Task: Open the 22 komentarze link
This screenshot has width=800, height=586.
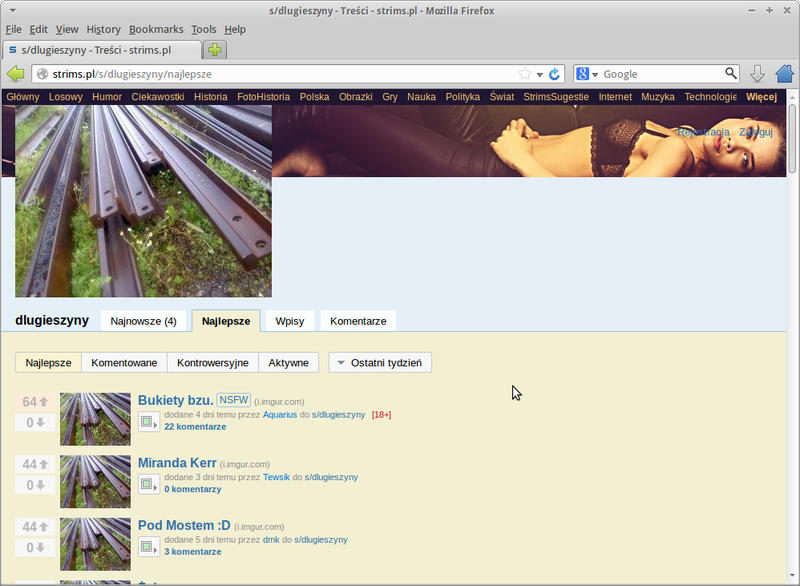Action: (x=195, y=427)
